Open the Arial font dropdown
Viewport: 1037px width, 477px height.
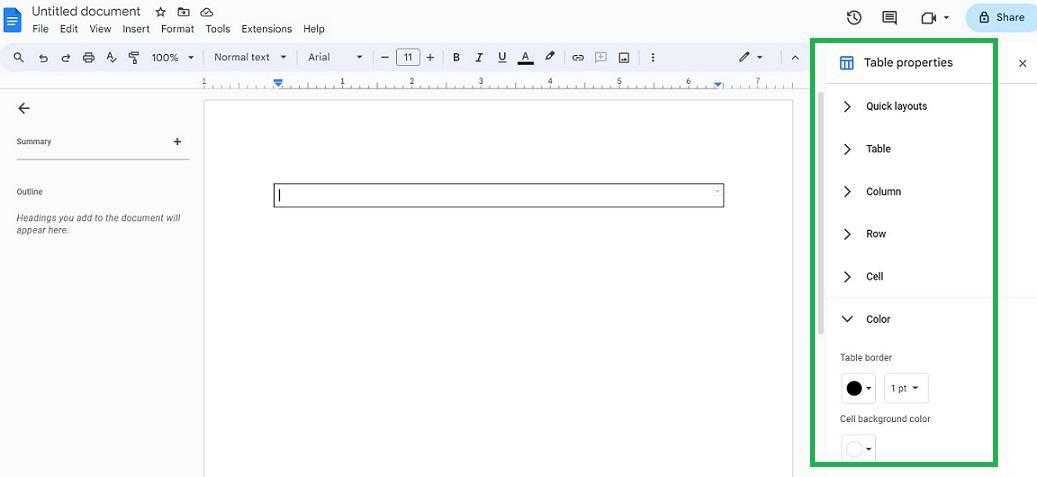[335, 58]
